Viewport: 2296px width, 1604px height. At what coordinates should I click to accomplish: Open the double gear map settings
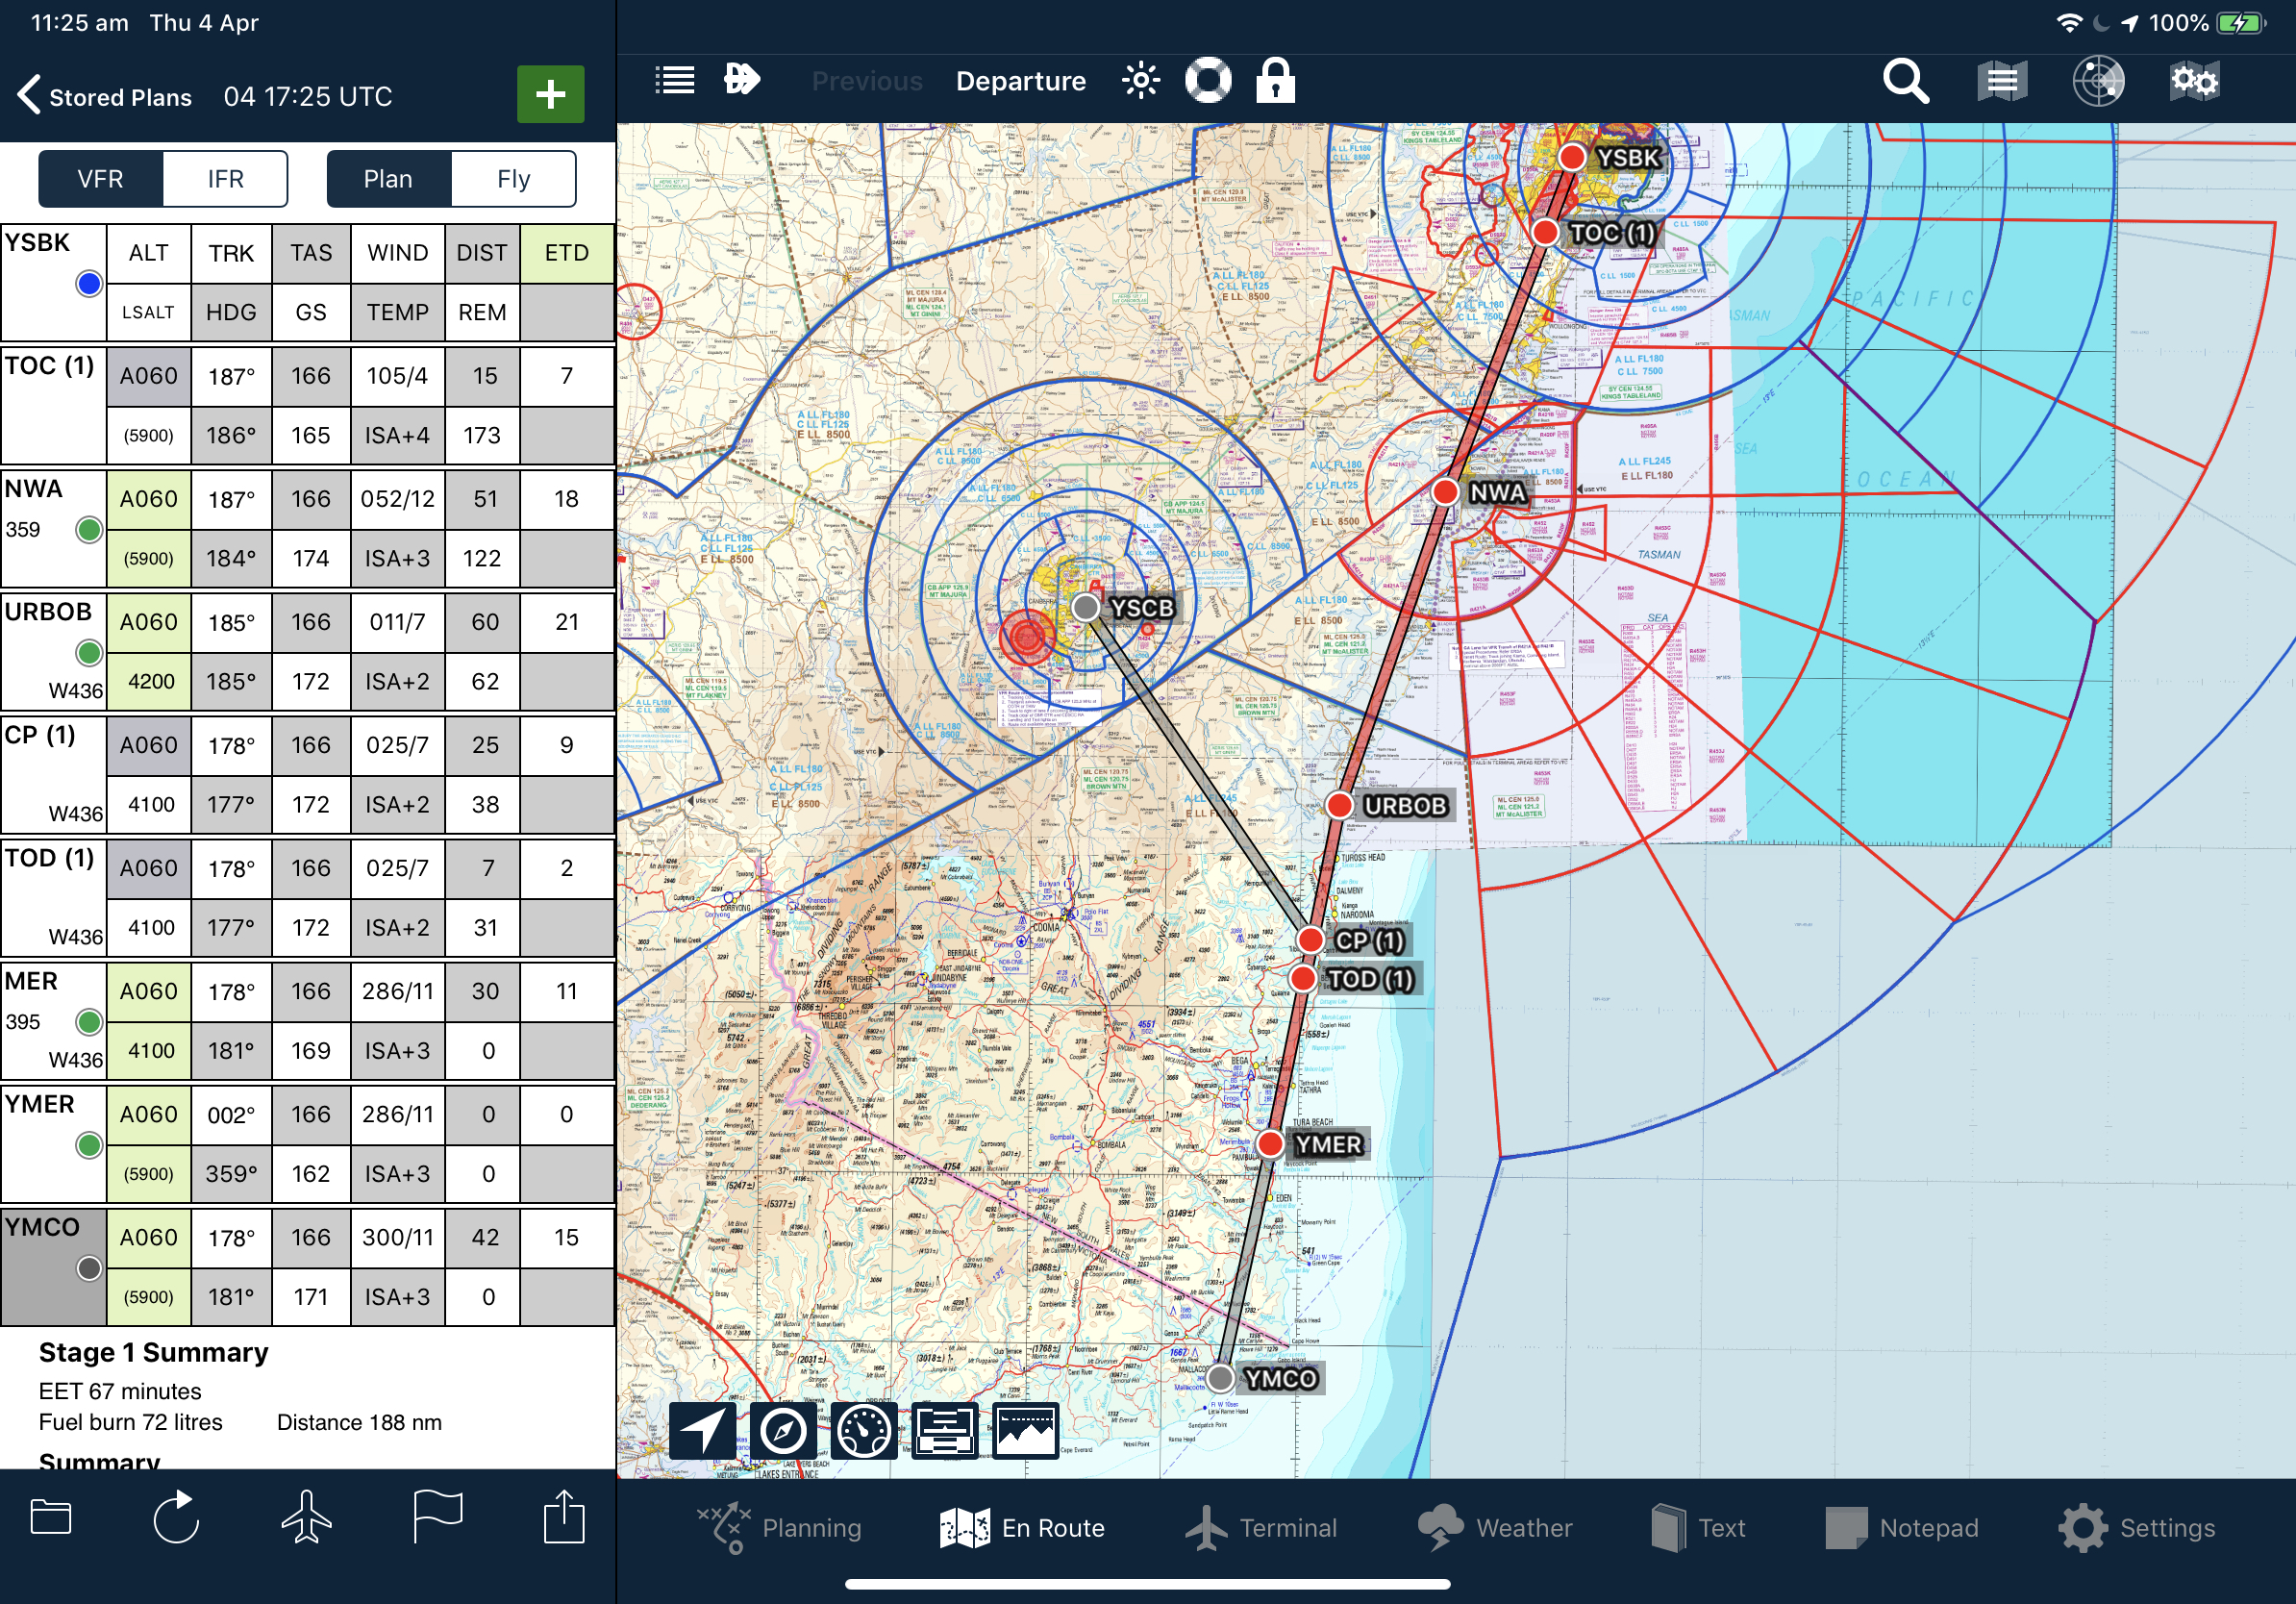click(x=2194, y=81)
